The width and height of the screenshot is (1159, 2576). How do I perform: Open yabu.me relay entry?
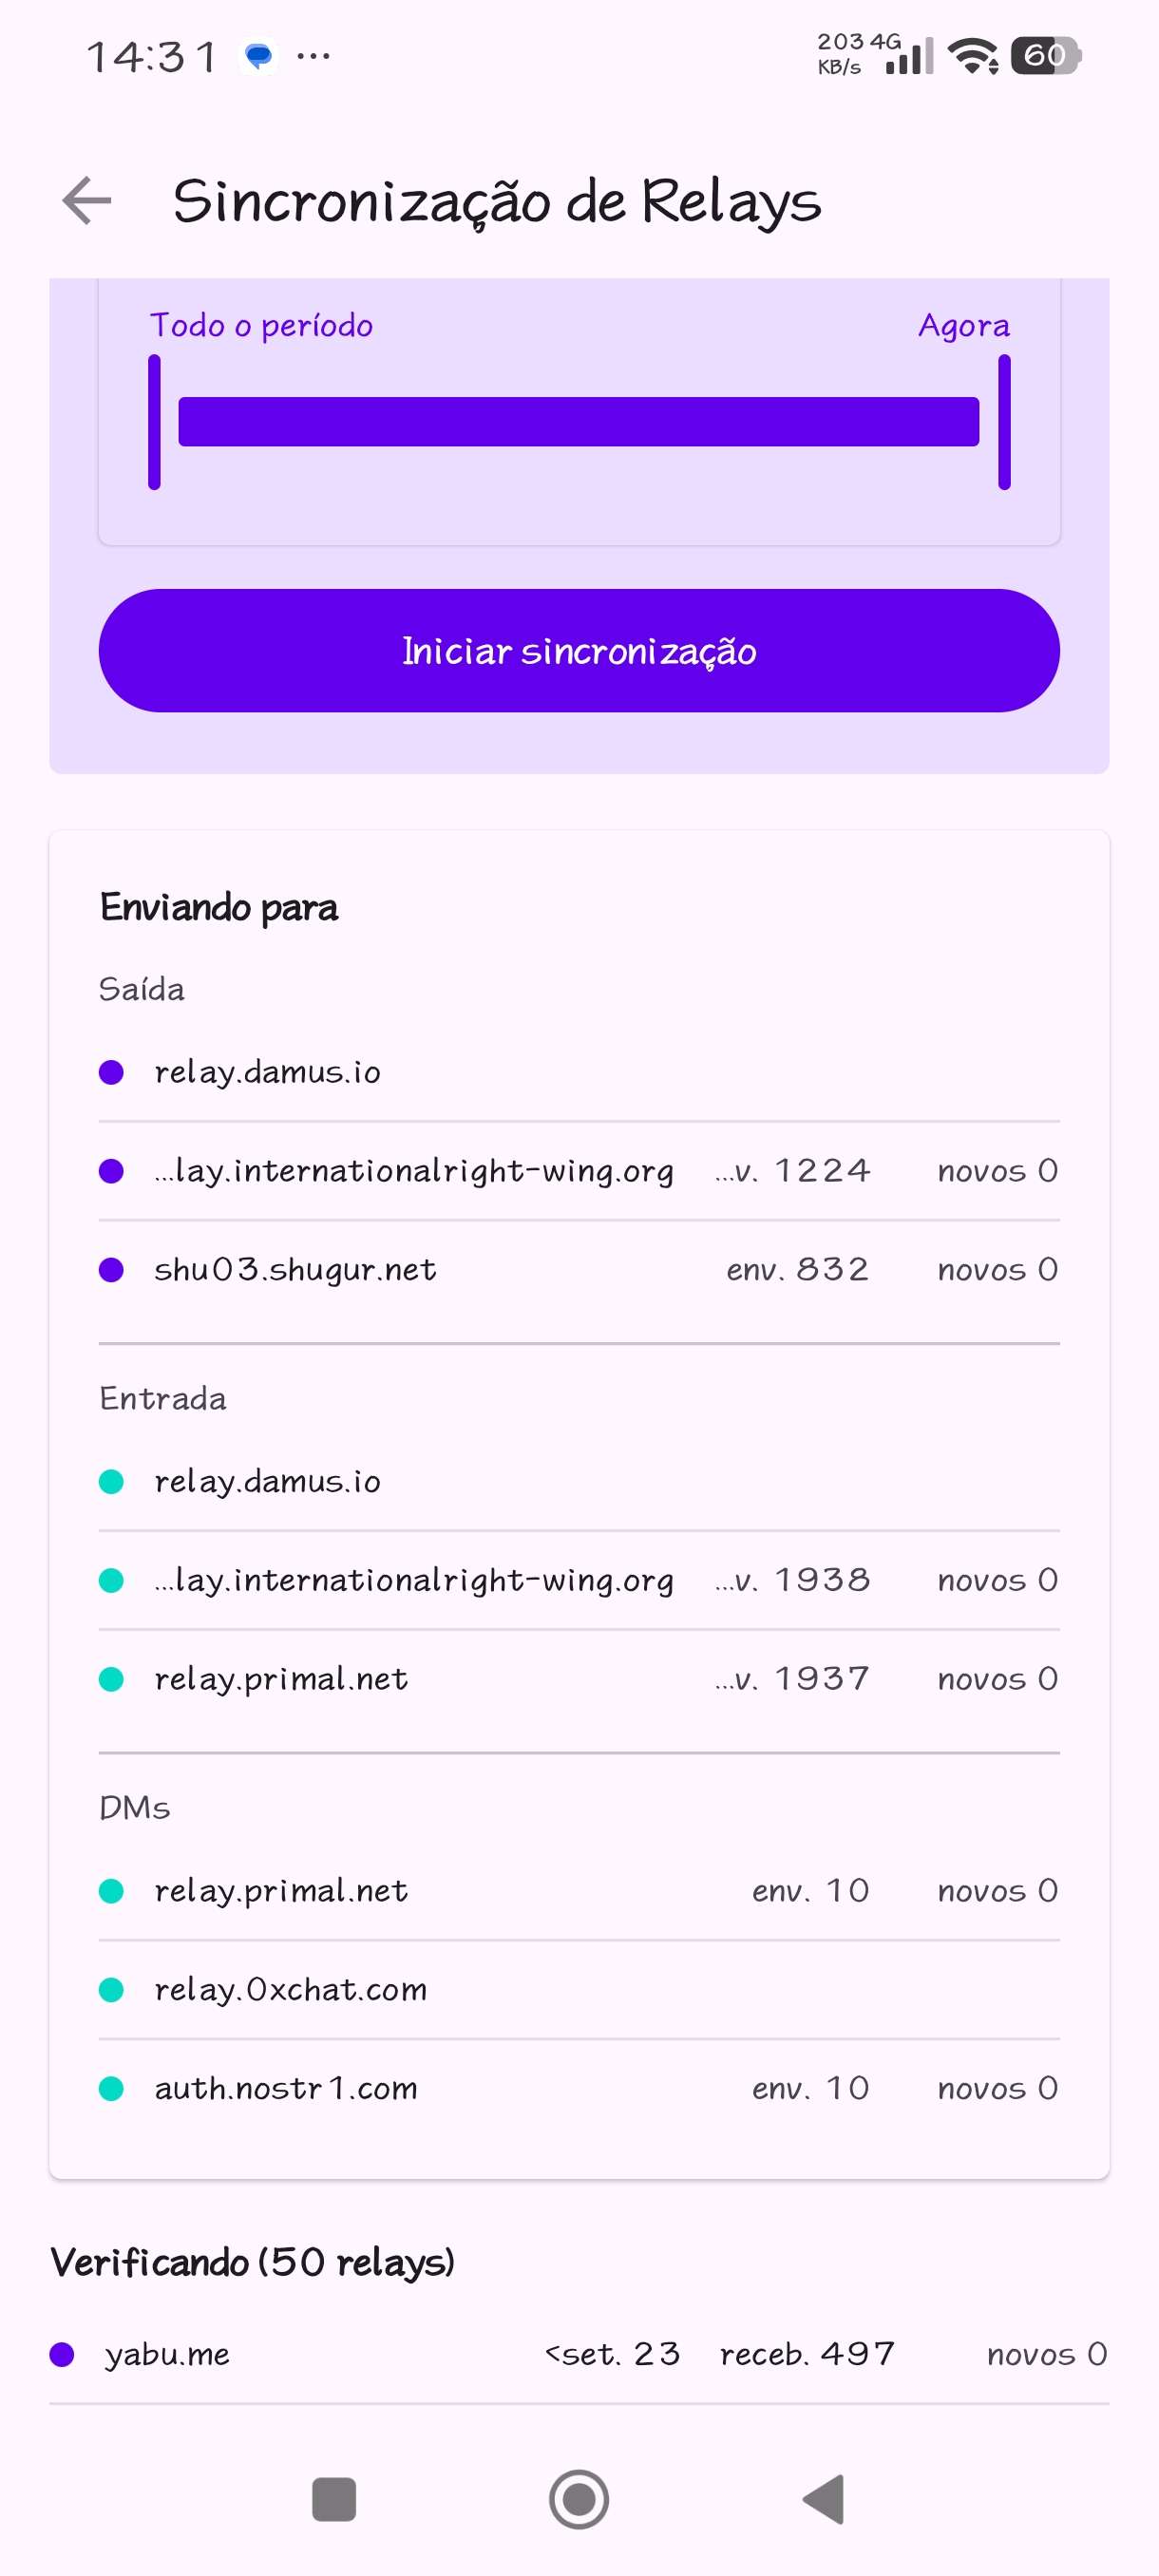(x=168, y=2354)
